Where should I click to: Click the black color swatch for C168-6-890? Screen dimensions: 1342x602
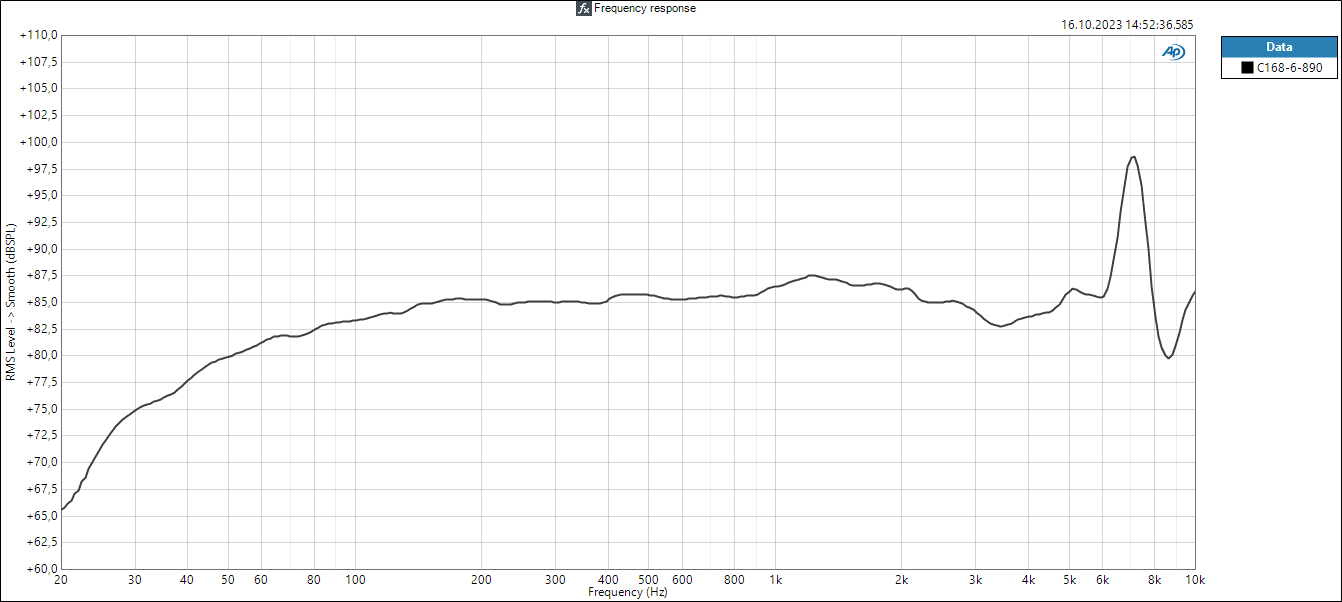(x=1247, y=68)
